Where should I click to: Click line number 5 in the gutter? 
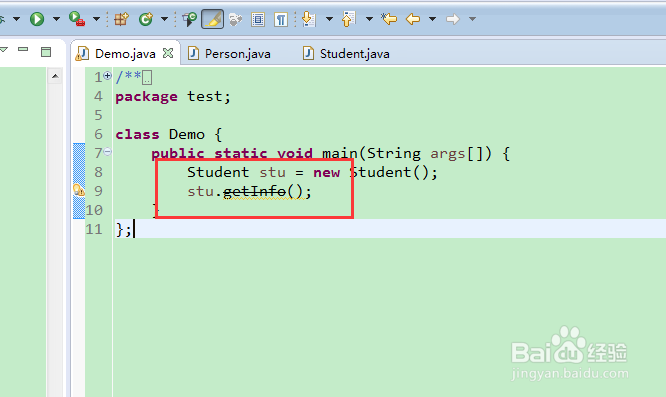(x=98, y=115)
